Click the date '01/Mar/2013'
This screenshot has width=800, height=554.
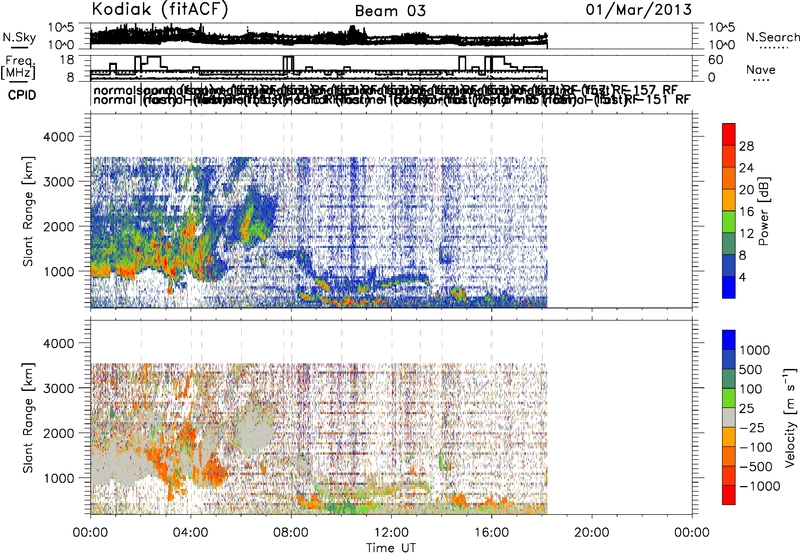point(639,10)
